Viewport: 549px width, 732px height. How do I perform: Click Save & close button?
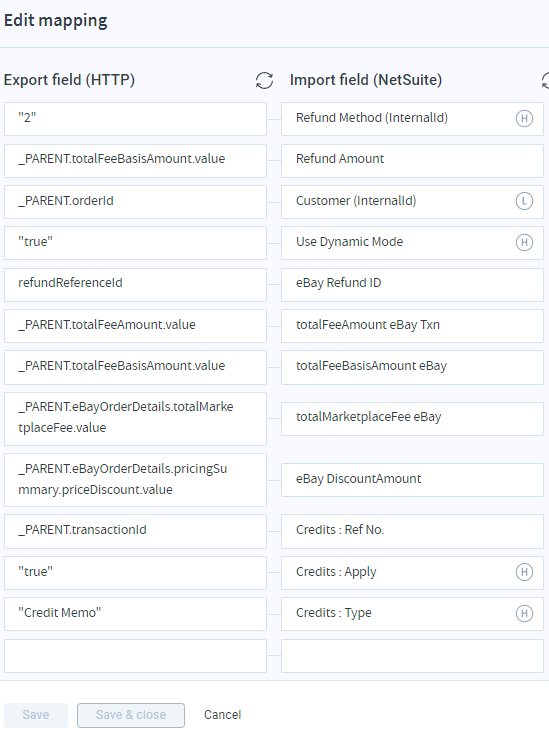pos(131,715)
